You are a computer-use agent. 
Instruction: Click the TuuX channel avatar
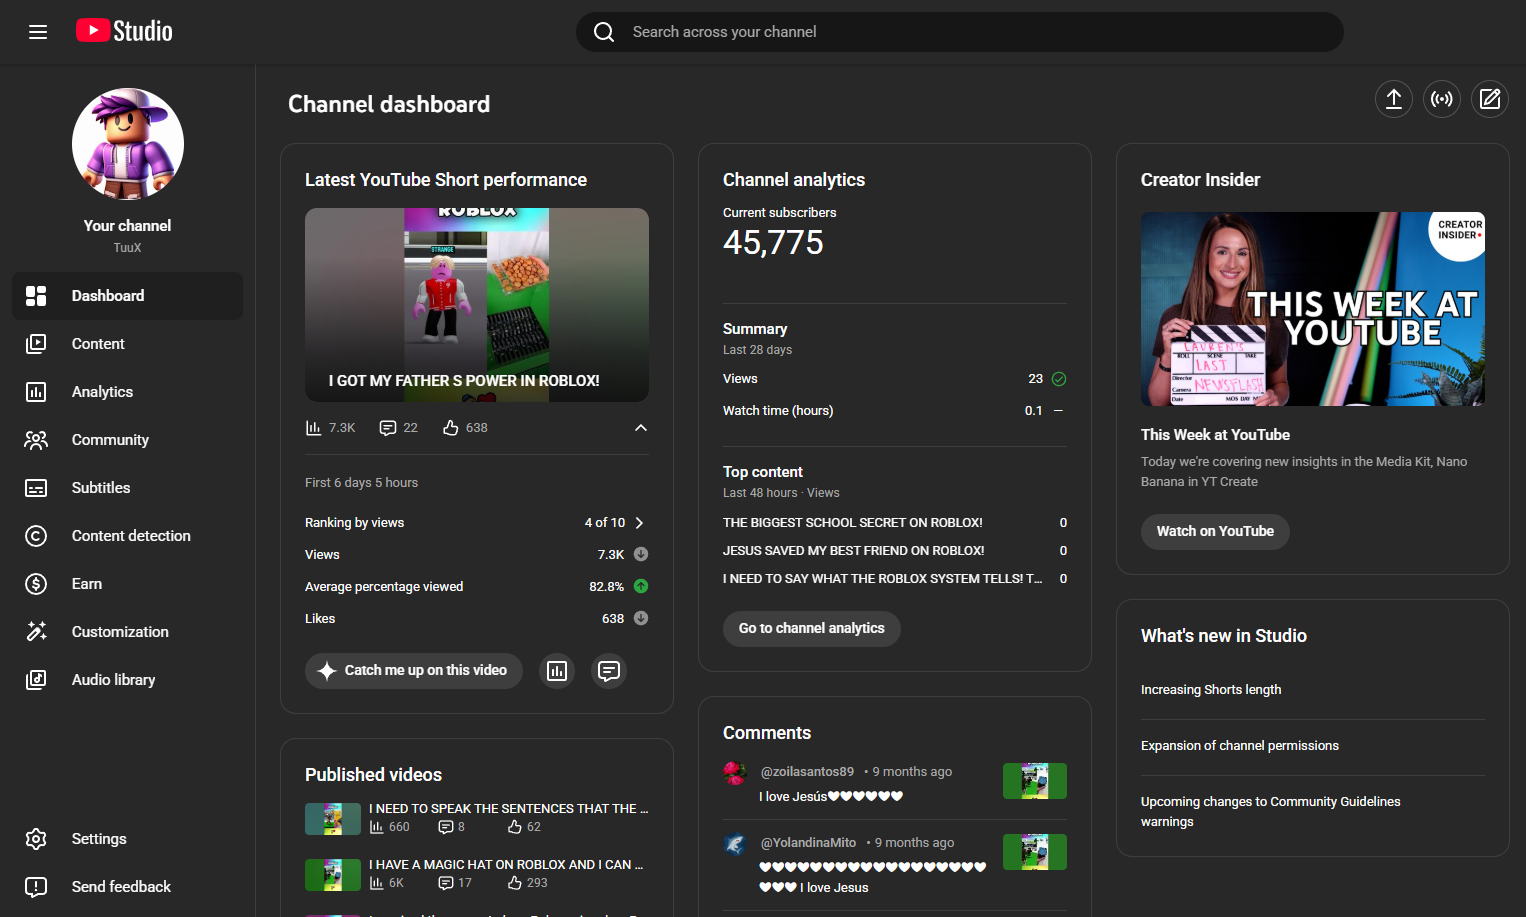[x=128, y=144]
